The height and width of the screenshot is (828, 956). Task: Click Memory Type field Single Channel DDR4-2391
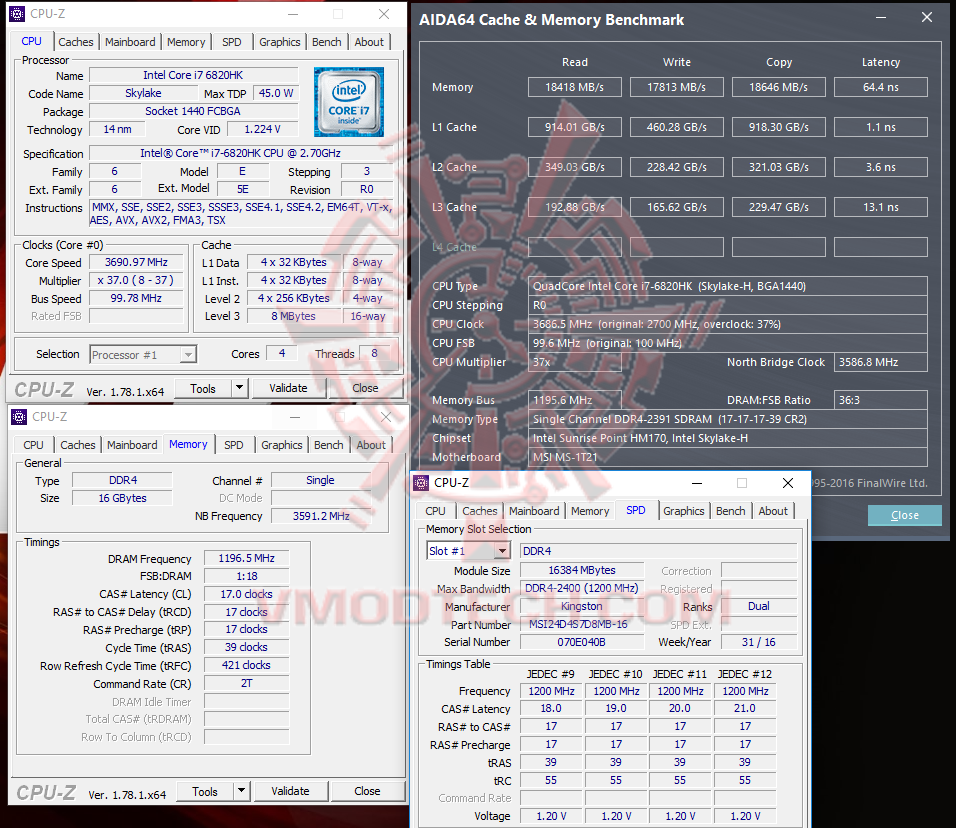(728, 419)
